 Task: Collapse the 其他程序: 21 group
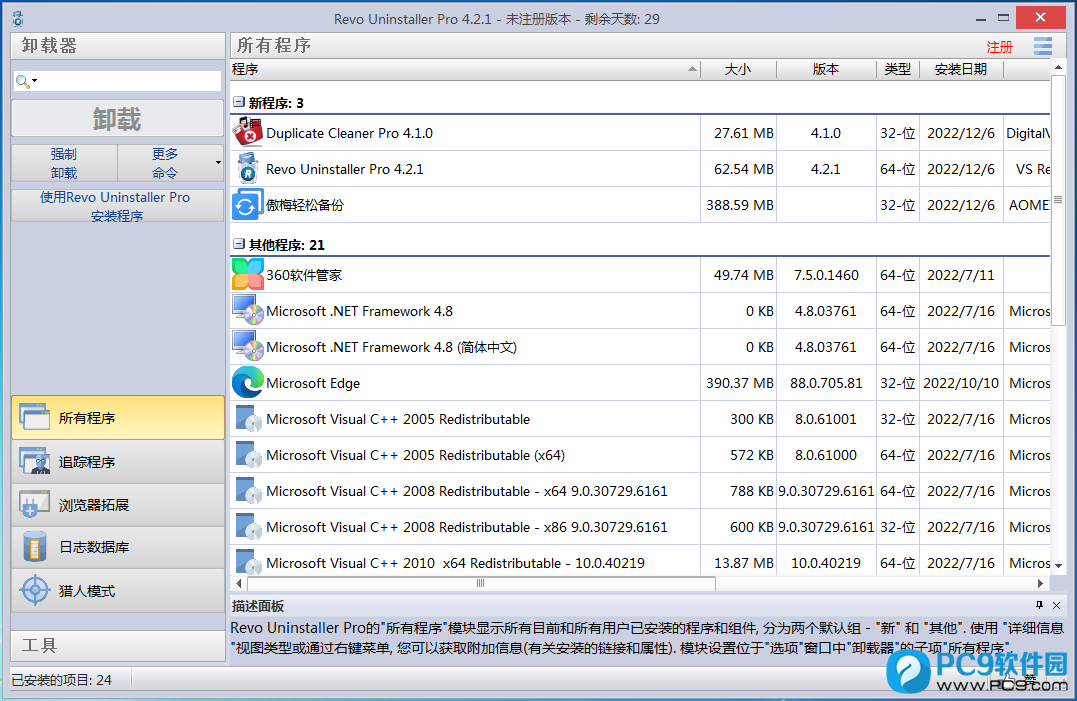[239, 244]
